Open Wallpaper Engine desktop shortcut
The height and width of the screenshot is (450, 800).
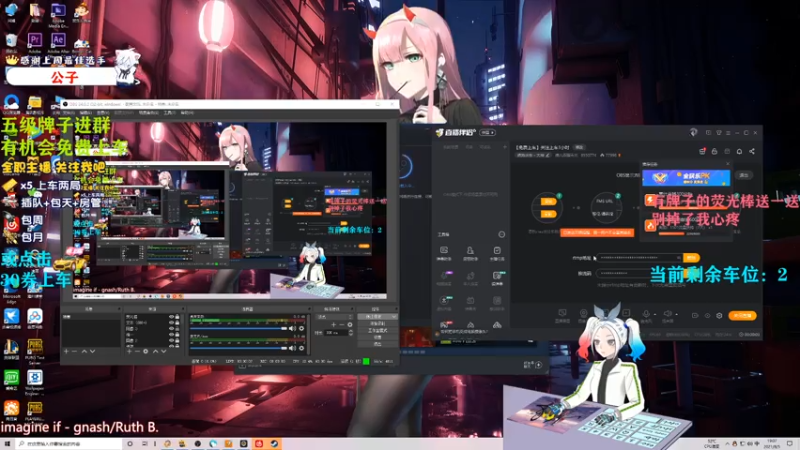click(x=35, y=379)
